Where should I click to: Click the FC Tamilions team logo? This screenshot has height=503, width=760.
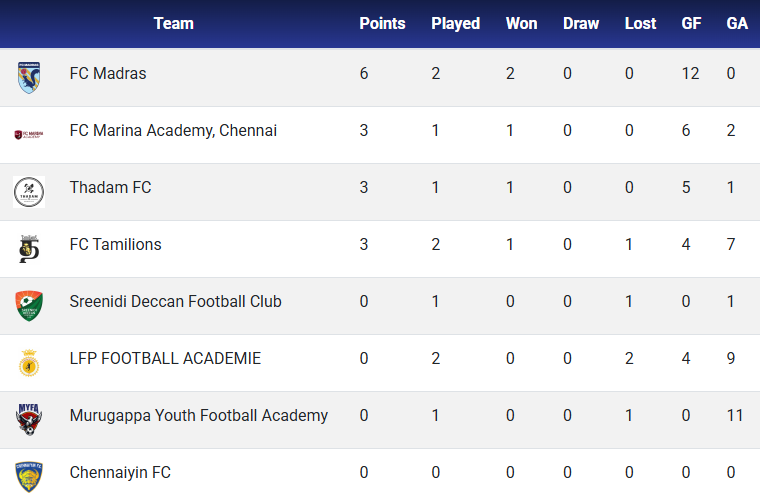29,248
